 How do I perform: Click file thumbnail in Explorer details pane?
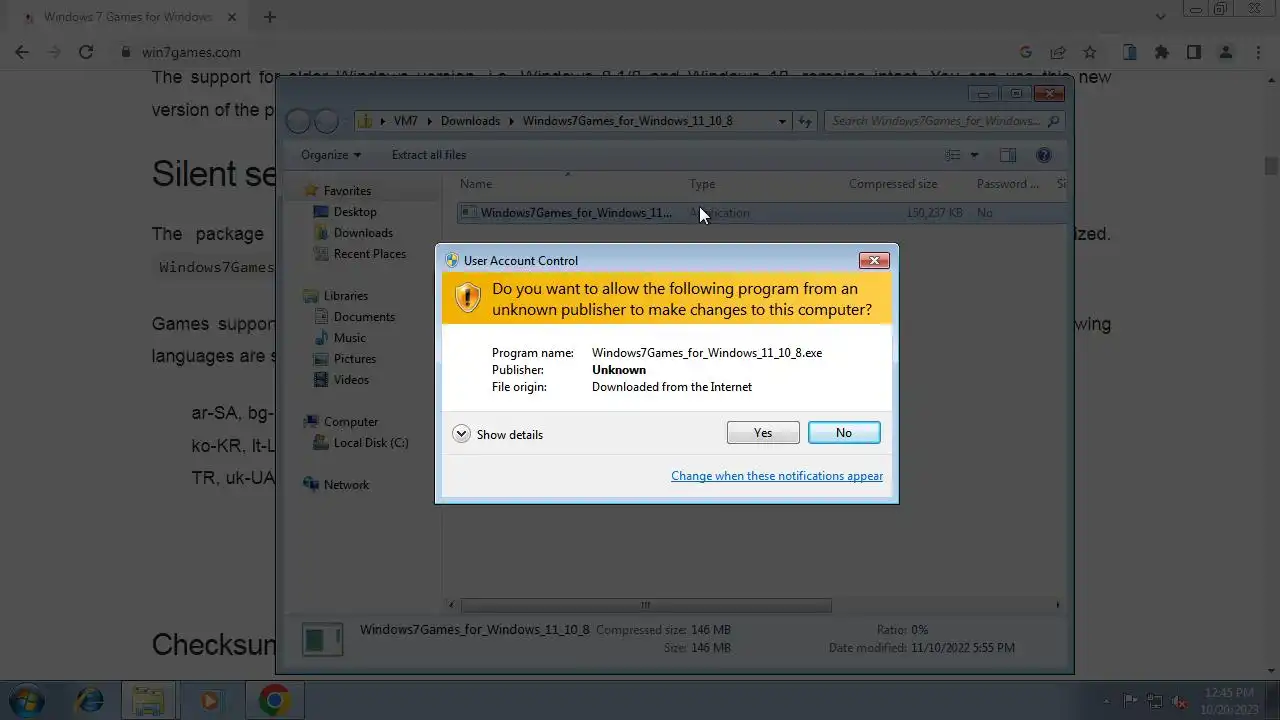point(323,639)
